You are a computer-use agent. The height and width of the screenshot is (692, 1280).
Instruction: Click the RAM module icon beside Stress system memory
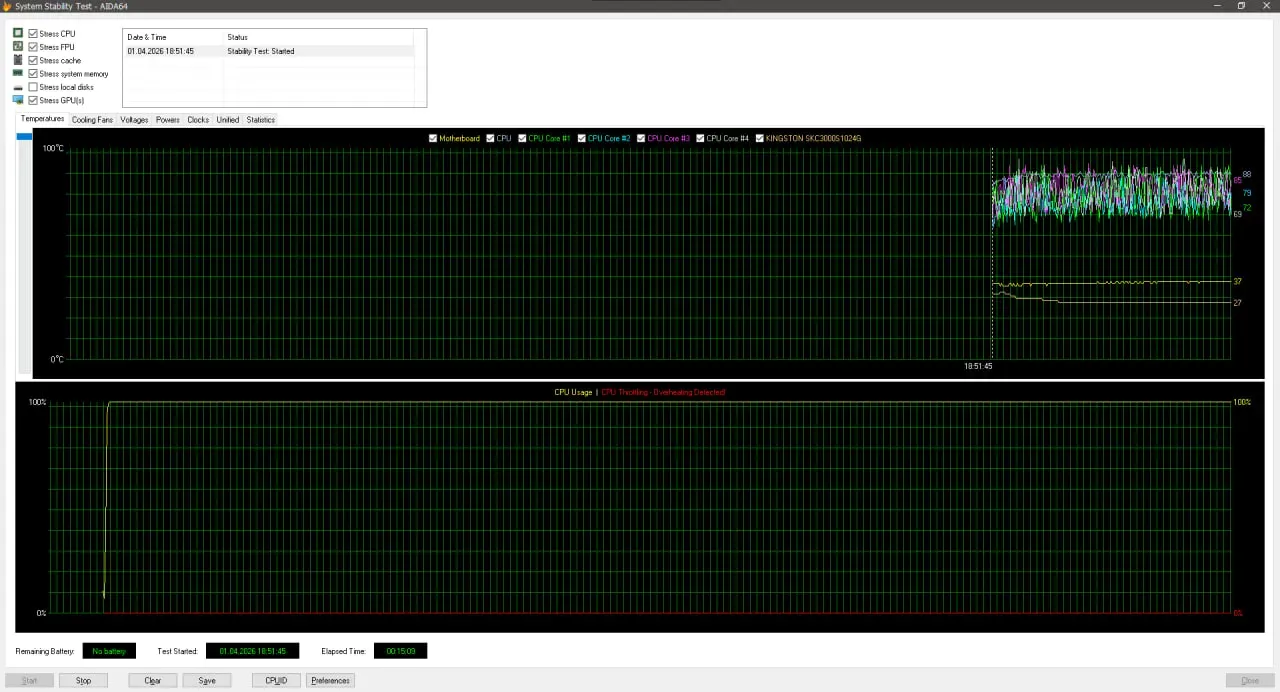coord(18,74)
